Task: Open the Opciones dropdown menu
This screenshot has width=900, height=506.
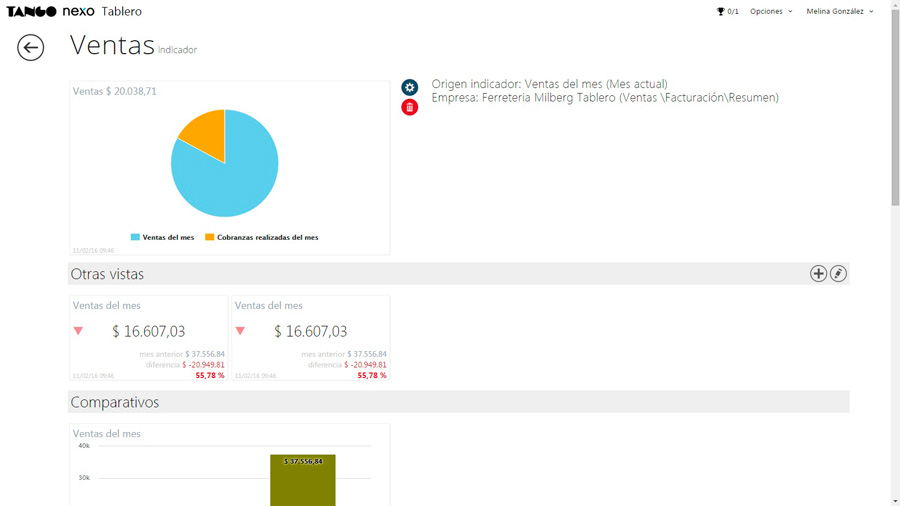Action: [x=771, y=11]
